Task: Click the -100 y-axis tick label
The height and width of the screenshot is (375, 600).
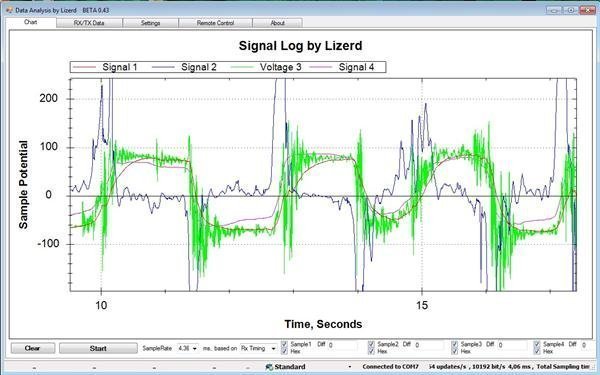Action: tap(49, 243)
